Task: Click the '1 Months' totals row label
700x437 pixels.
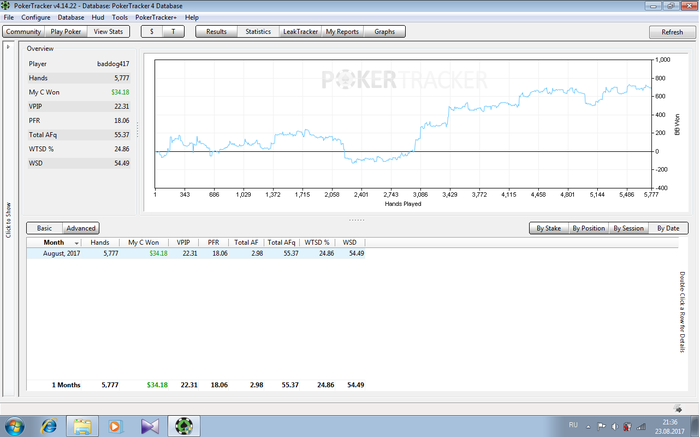Action: 66,385
